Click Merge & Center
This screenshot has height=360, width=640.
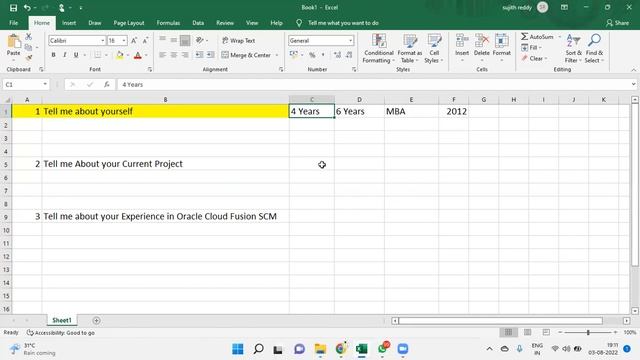pos(247,55)
